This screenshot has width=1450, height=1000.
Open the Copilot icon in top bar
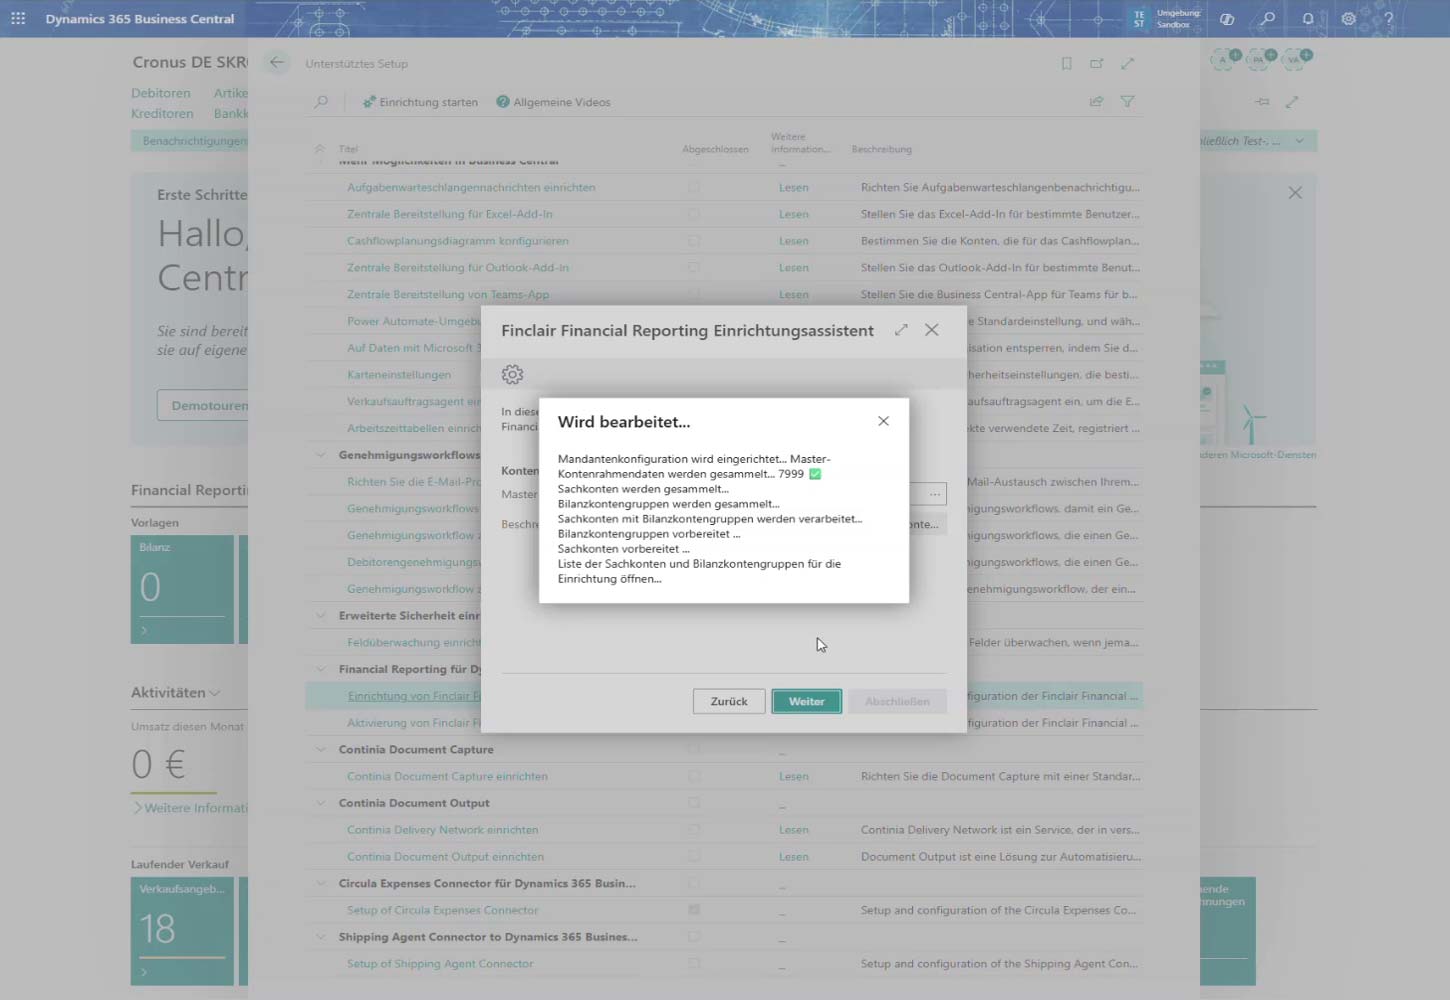(x=1226, y=18)
